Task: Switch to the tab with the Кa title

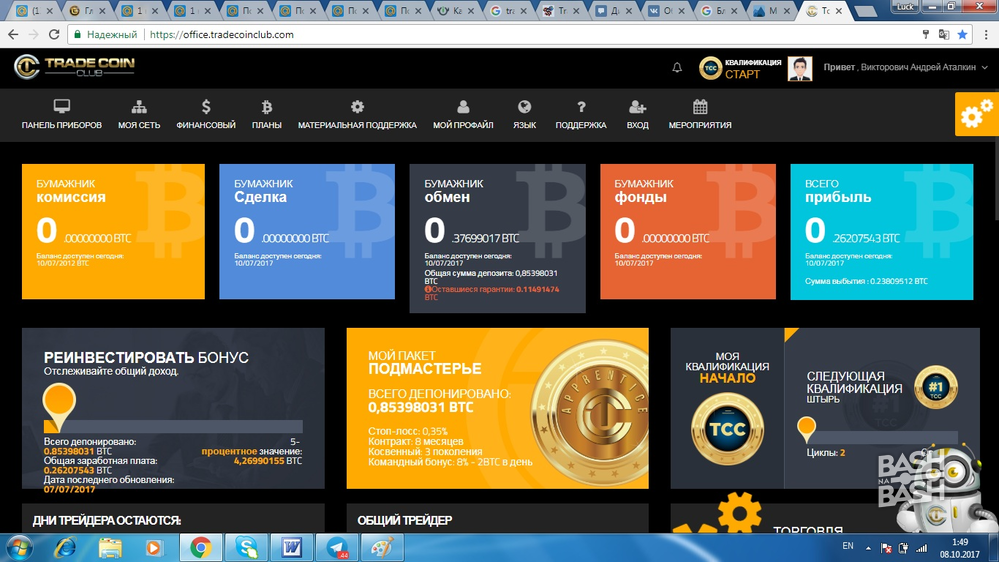Action: coord(457,11)
